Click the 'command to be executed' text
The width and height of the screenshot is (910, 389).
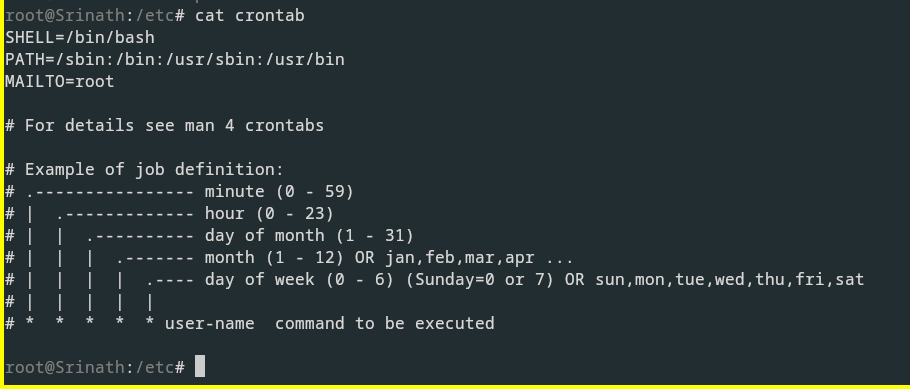(x=384, y=323)
